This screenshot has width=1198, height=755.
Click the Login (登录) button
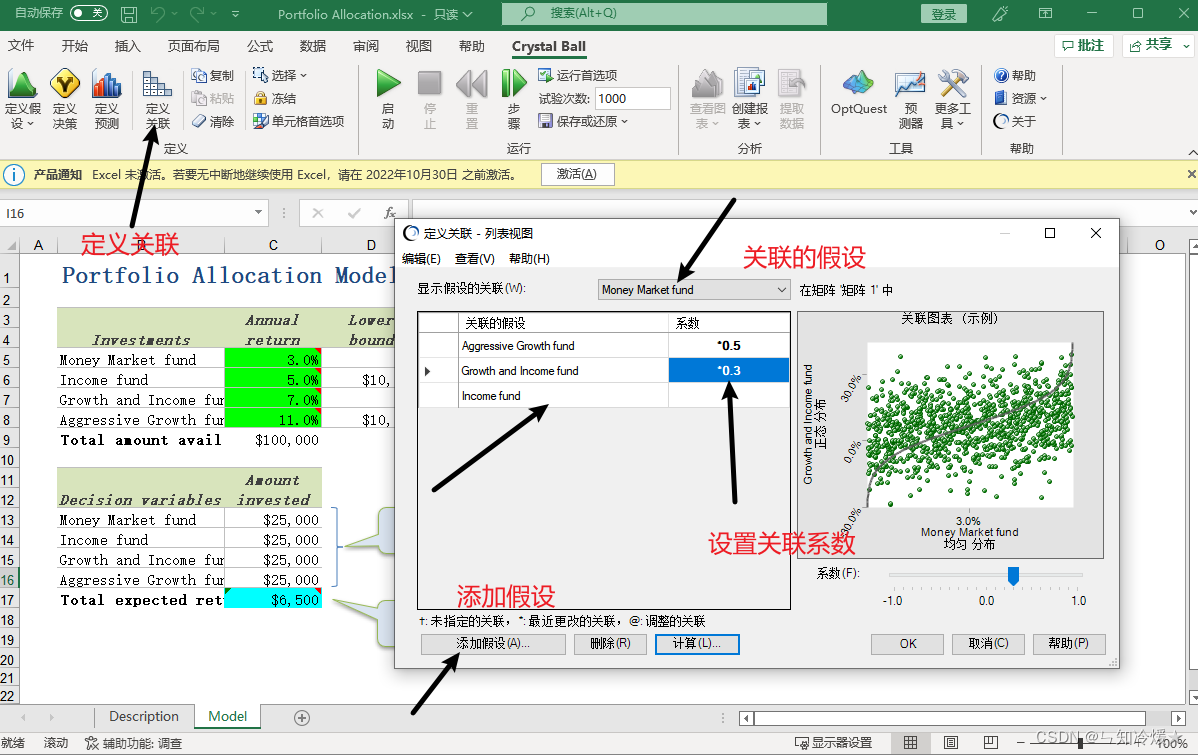pos(944,14)
